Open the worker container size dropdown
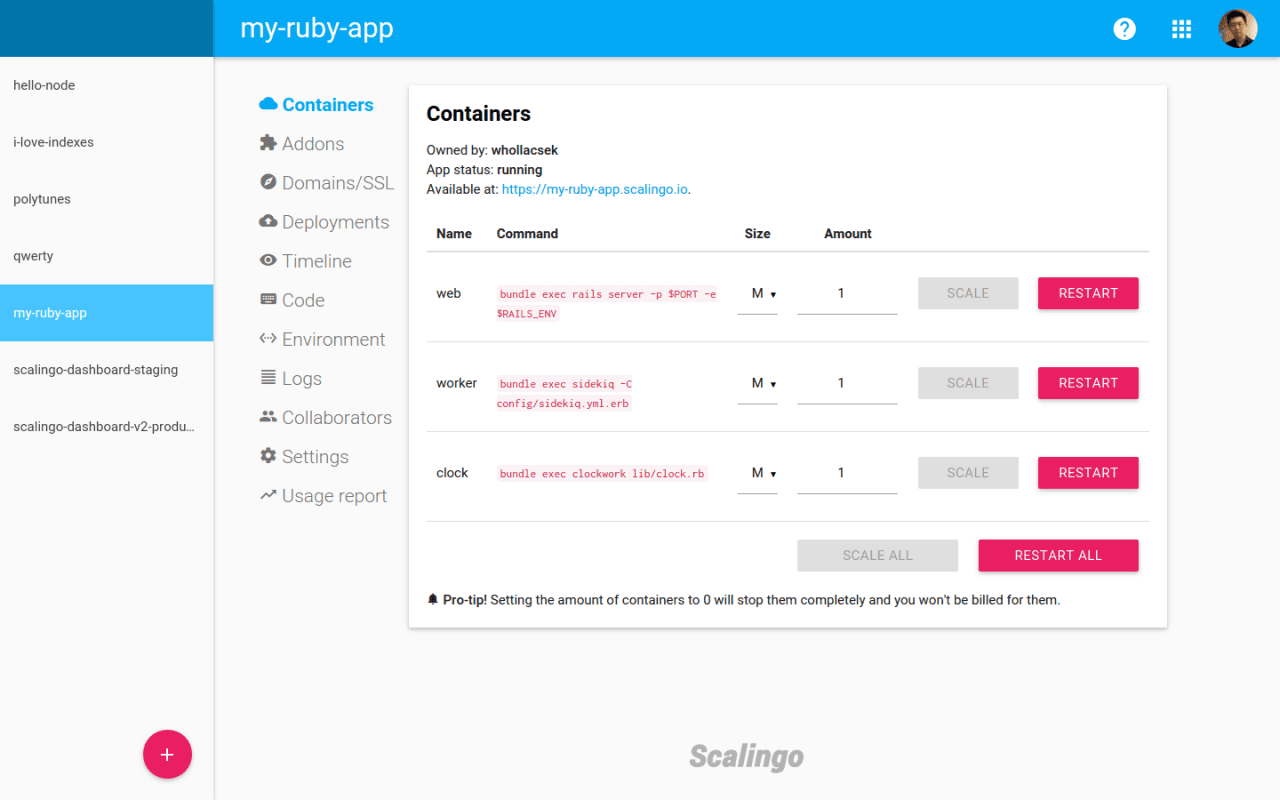The height and width of the screenshot is (800, 1280). point(757,383)
